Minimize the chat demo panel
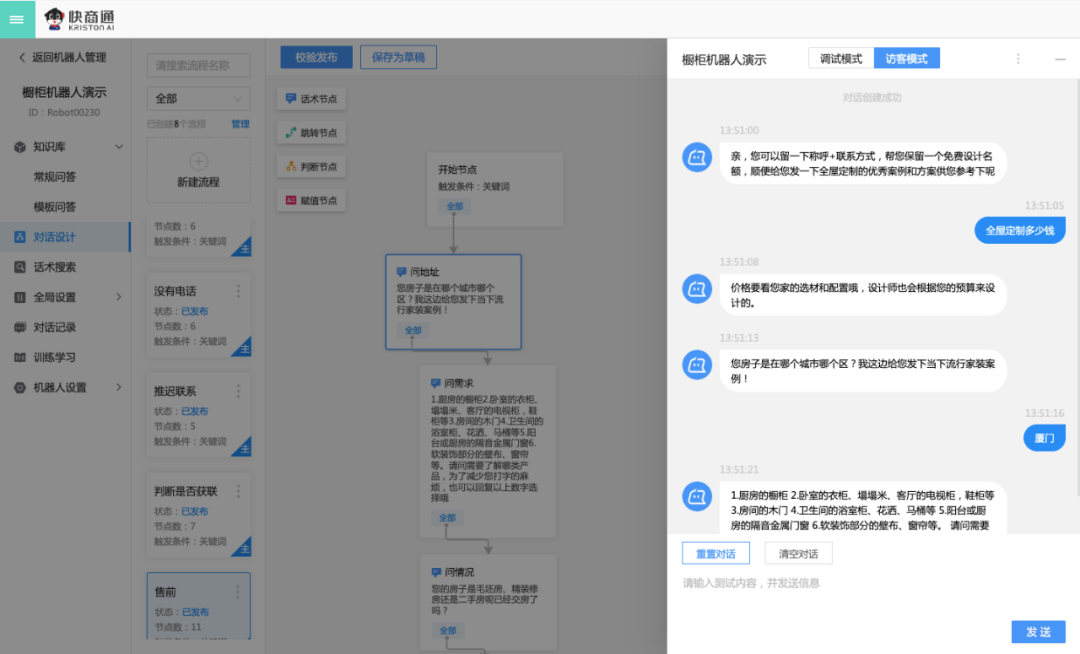Viewport: 1080px width, 654px height. pos(1060,59)
